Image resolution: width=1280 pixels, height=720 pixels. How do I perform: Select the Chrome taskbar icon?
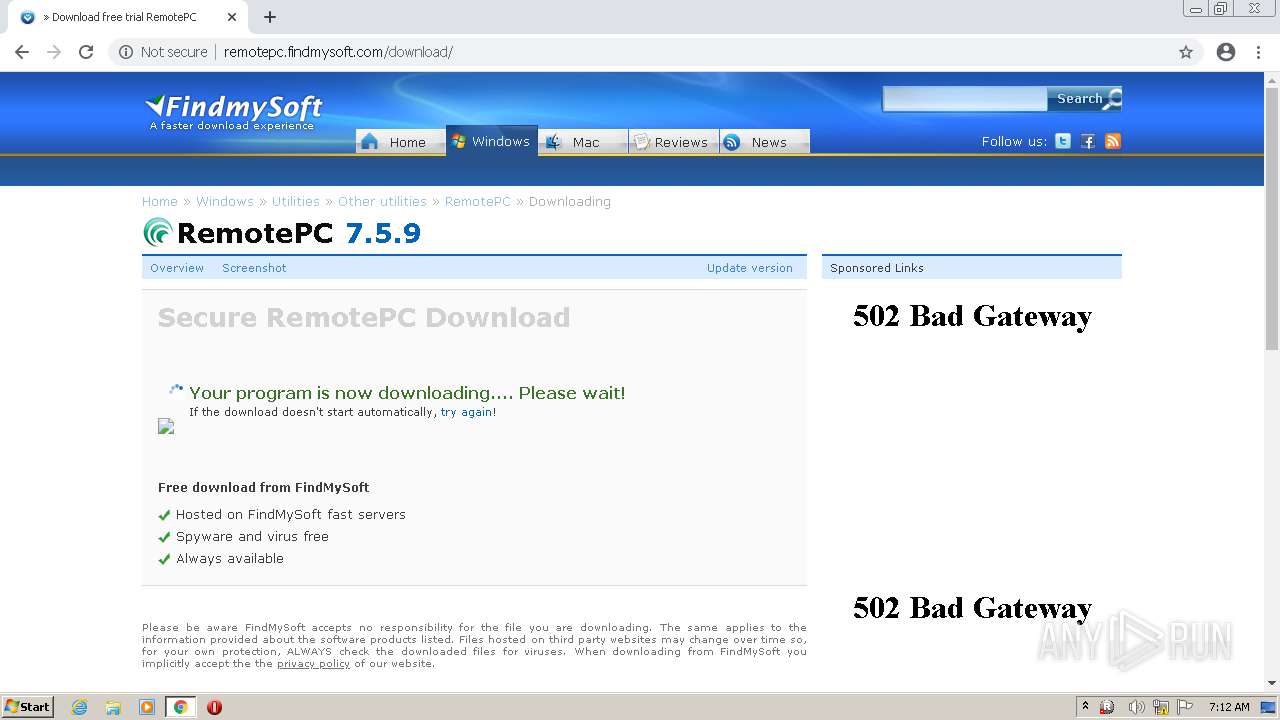[x=180, y=707]
